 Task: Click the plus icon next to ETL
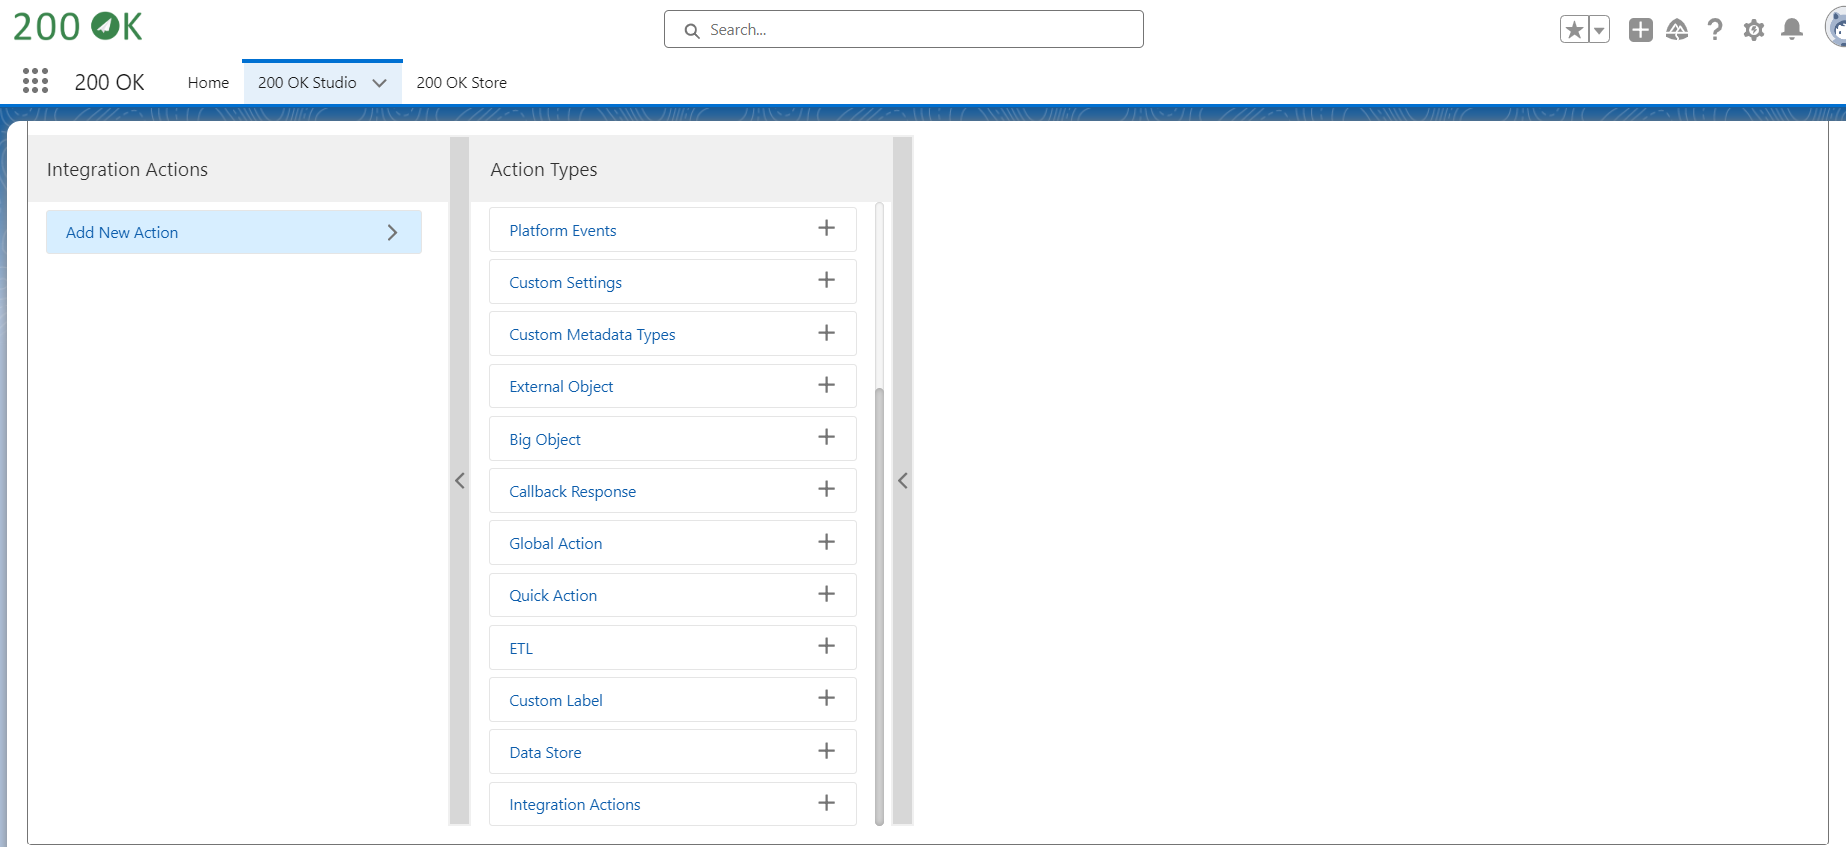826,646
